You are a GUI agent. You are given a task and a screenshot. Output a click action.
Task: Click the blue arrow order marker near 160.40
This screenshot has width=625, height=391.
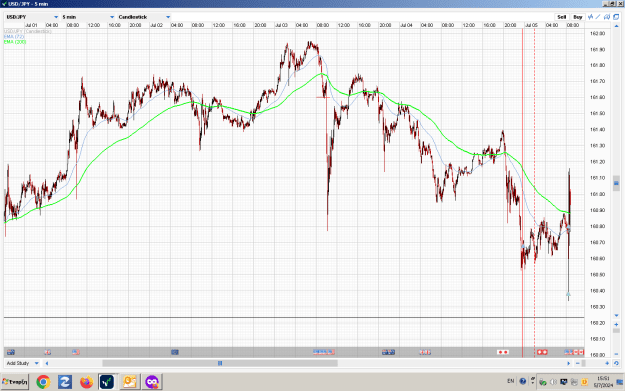(x=568, y=295)
